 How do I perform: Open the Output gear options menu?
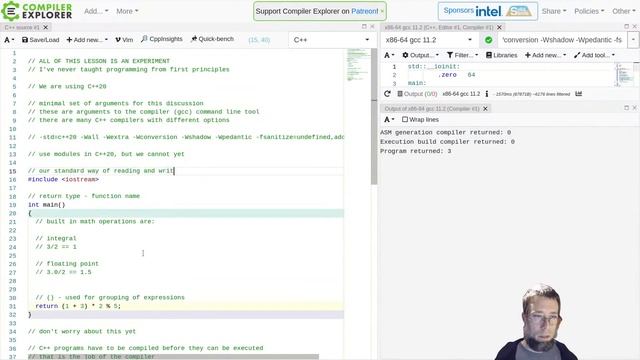pyautogui.click(x=420, y=55)
